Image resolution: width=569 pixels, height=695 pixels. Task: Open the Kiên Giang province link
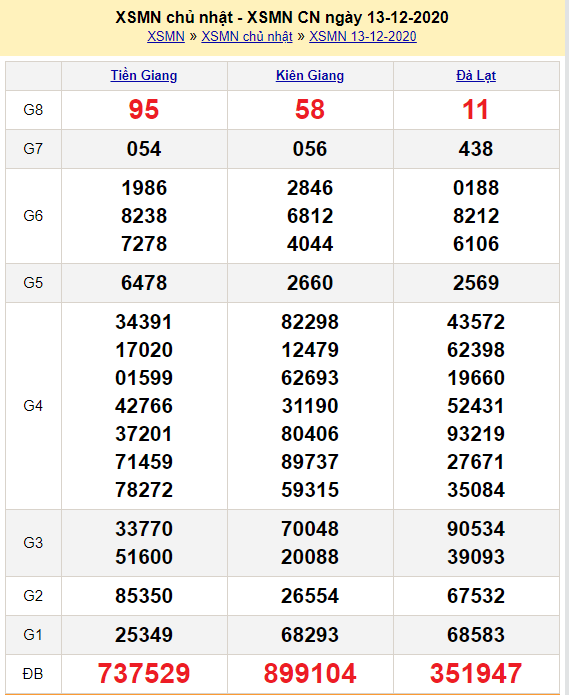310,75
